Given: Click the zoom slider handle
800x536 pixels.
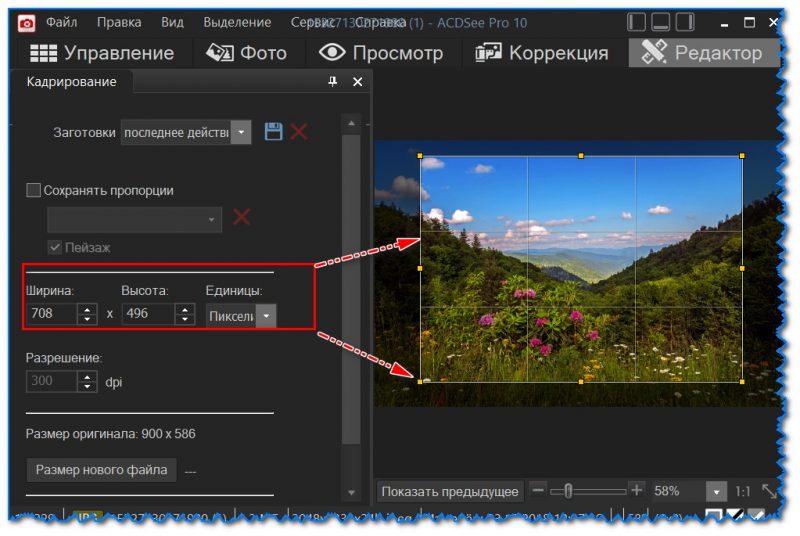Looking at the screenshot, I should 568,490.
